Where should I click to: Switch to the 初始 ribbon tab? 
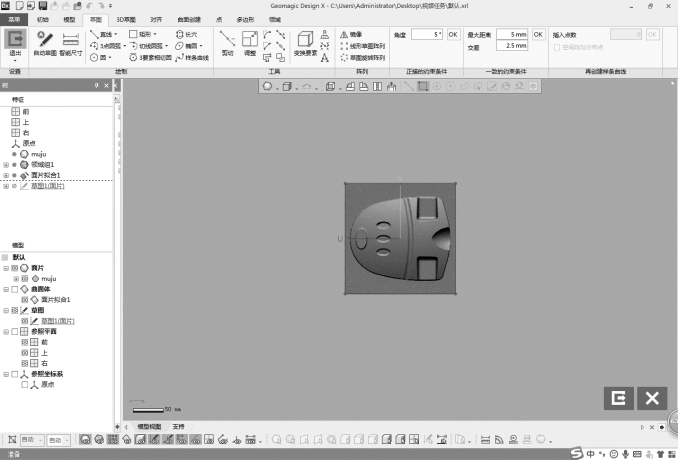tap(43, 19)
